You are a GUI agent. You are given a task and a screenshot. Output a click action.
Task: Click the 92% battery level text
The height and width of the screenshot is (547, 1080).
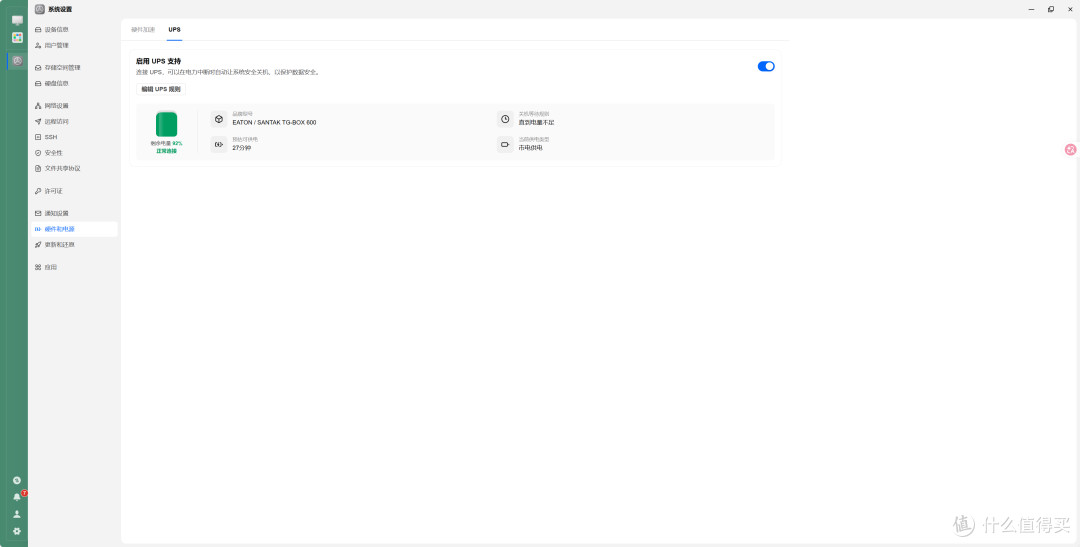click(178, 143)
